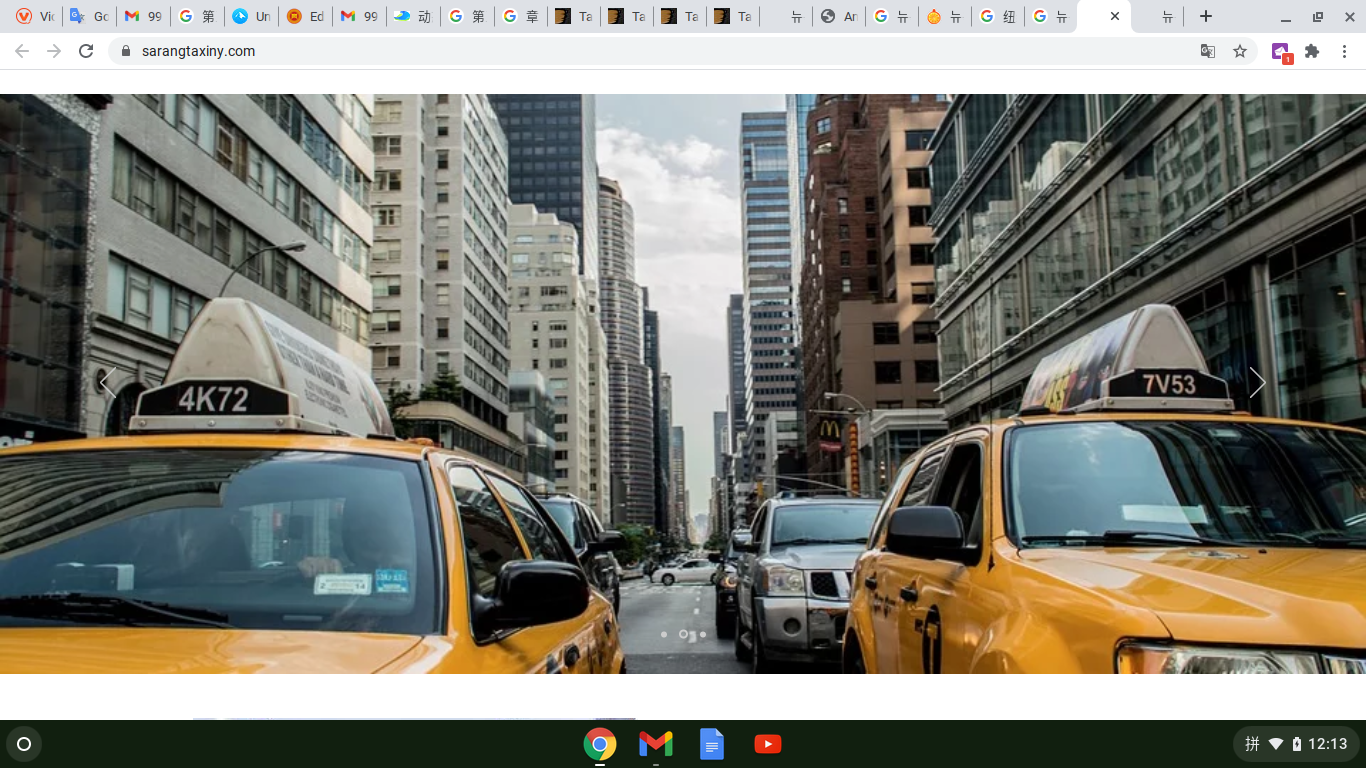Open the Google Translate icon in address bar
The image size is (1366, 768).
pyautogui.click(x=1208, y=51)
